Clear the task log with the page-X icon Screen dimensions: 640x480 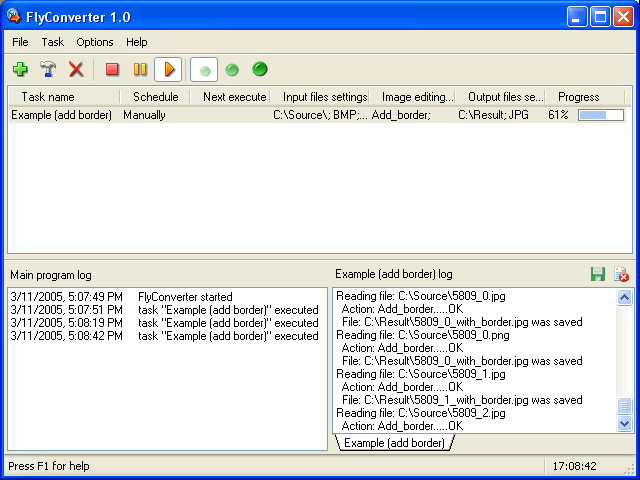click(621, 274)
